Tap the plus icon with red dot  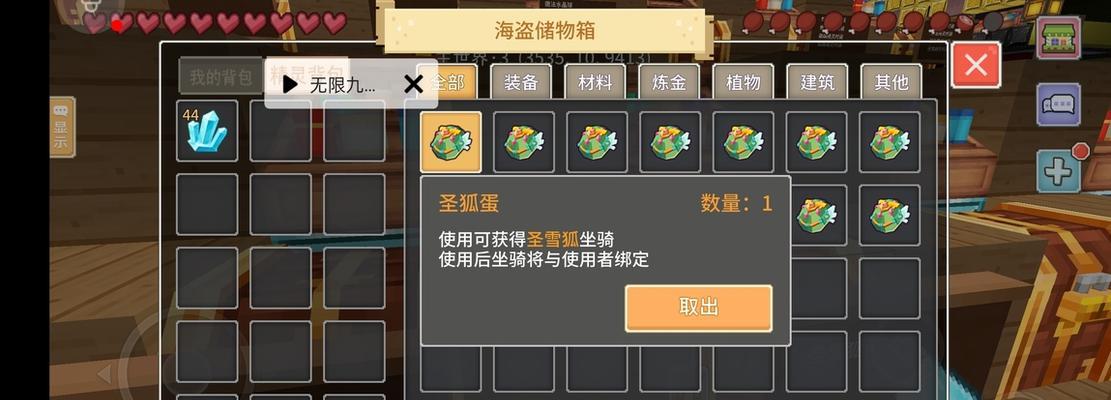[1059, 171]
